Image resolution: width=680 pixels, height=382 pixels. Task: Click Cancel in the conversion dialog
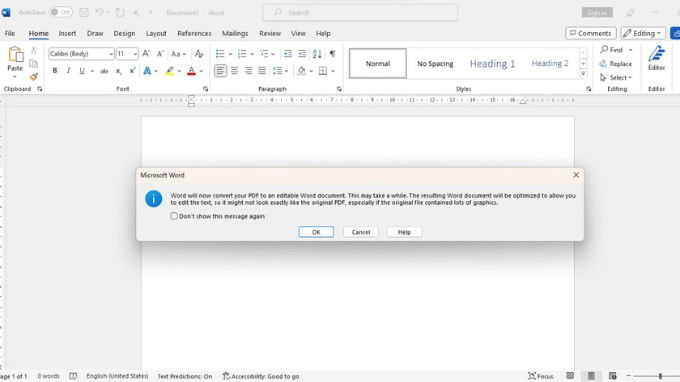[x=361, y=232]
